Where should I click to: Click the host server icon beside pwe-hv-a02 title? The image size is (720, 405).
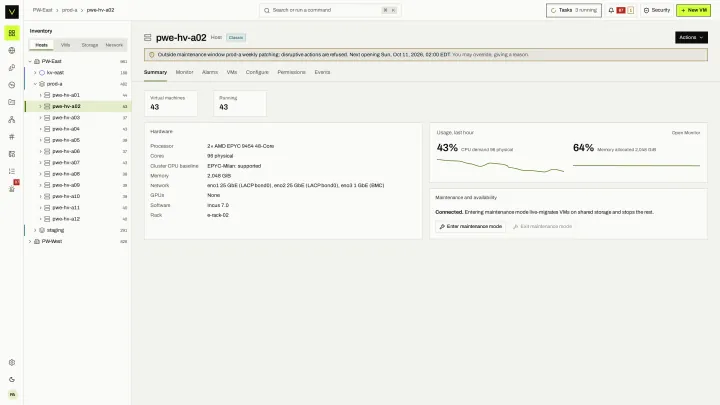coord(147,37)
